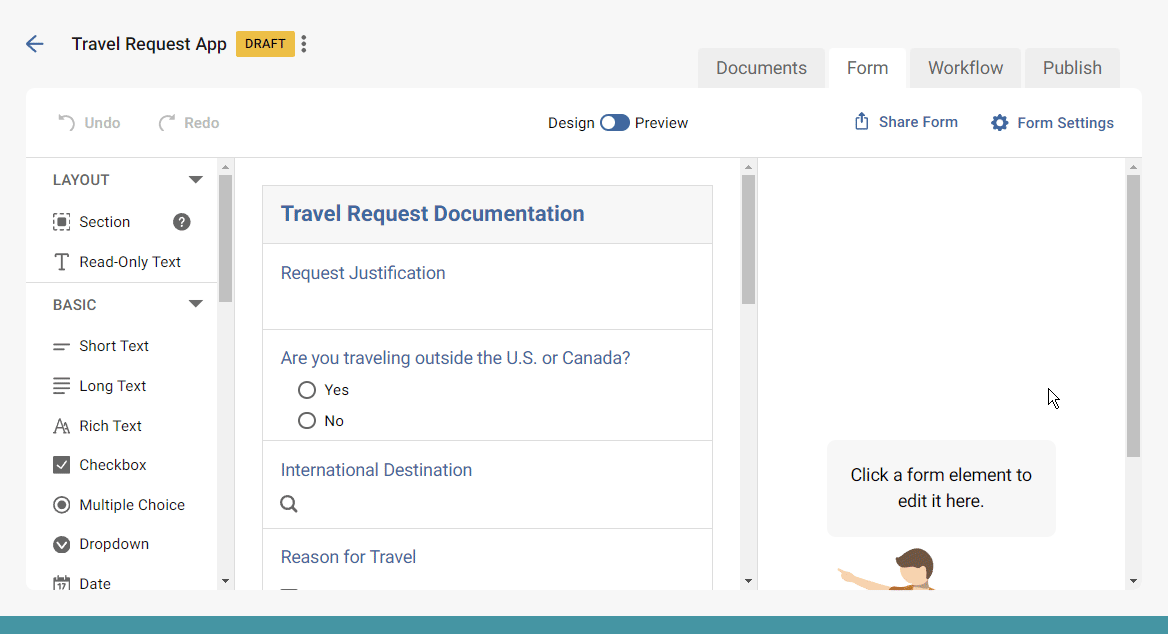Image resolution: width=1168 pixels, height=634 pixels.
Task: Add a Rich Text field
Action: (110, 425)
